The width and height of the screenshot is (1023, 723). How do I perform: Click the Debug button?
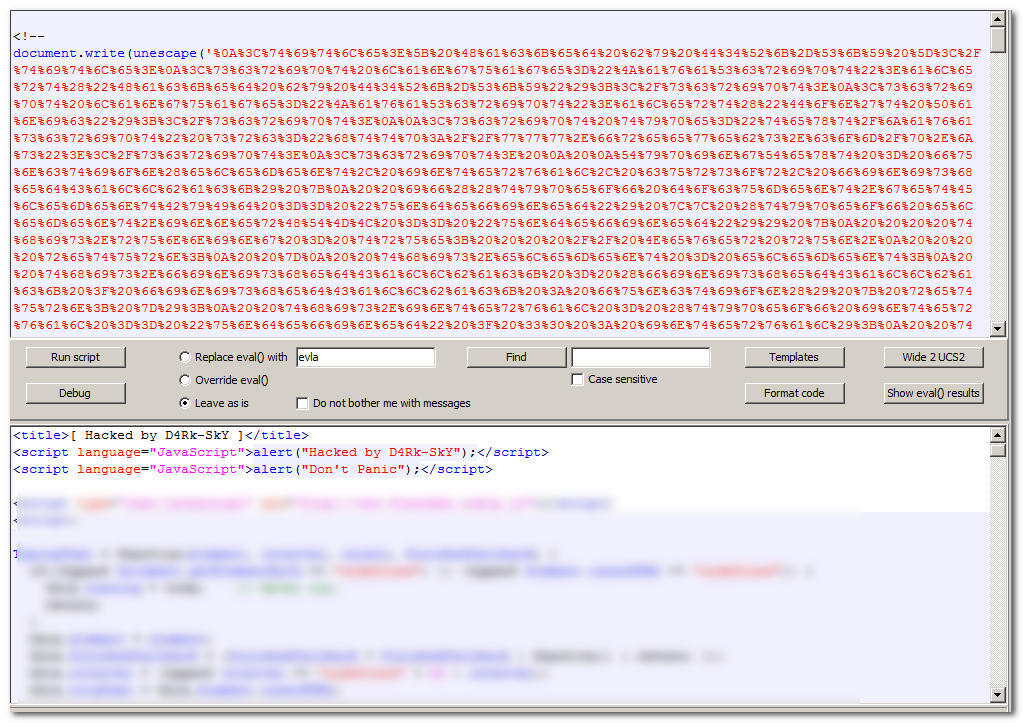pyautogui.click(x=76, y=393)
